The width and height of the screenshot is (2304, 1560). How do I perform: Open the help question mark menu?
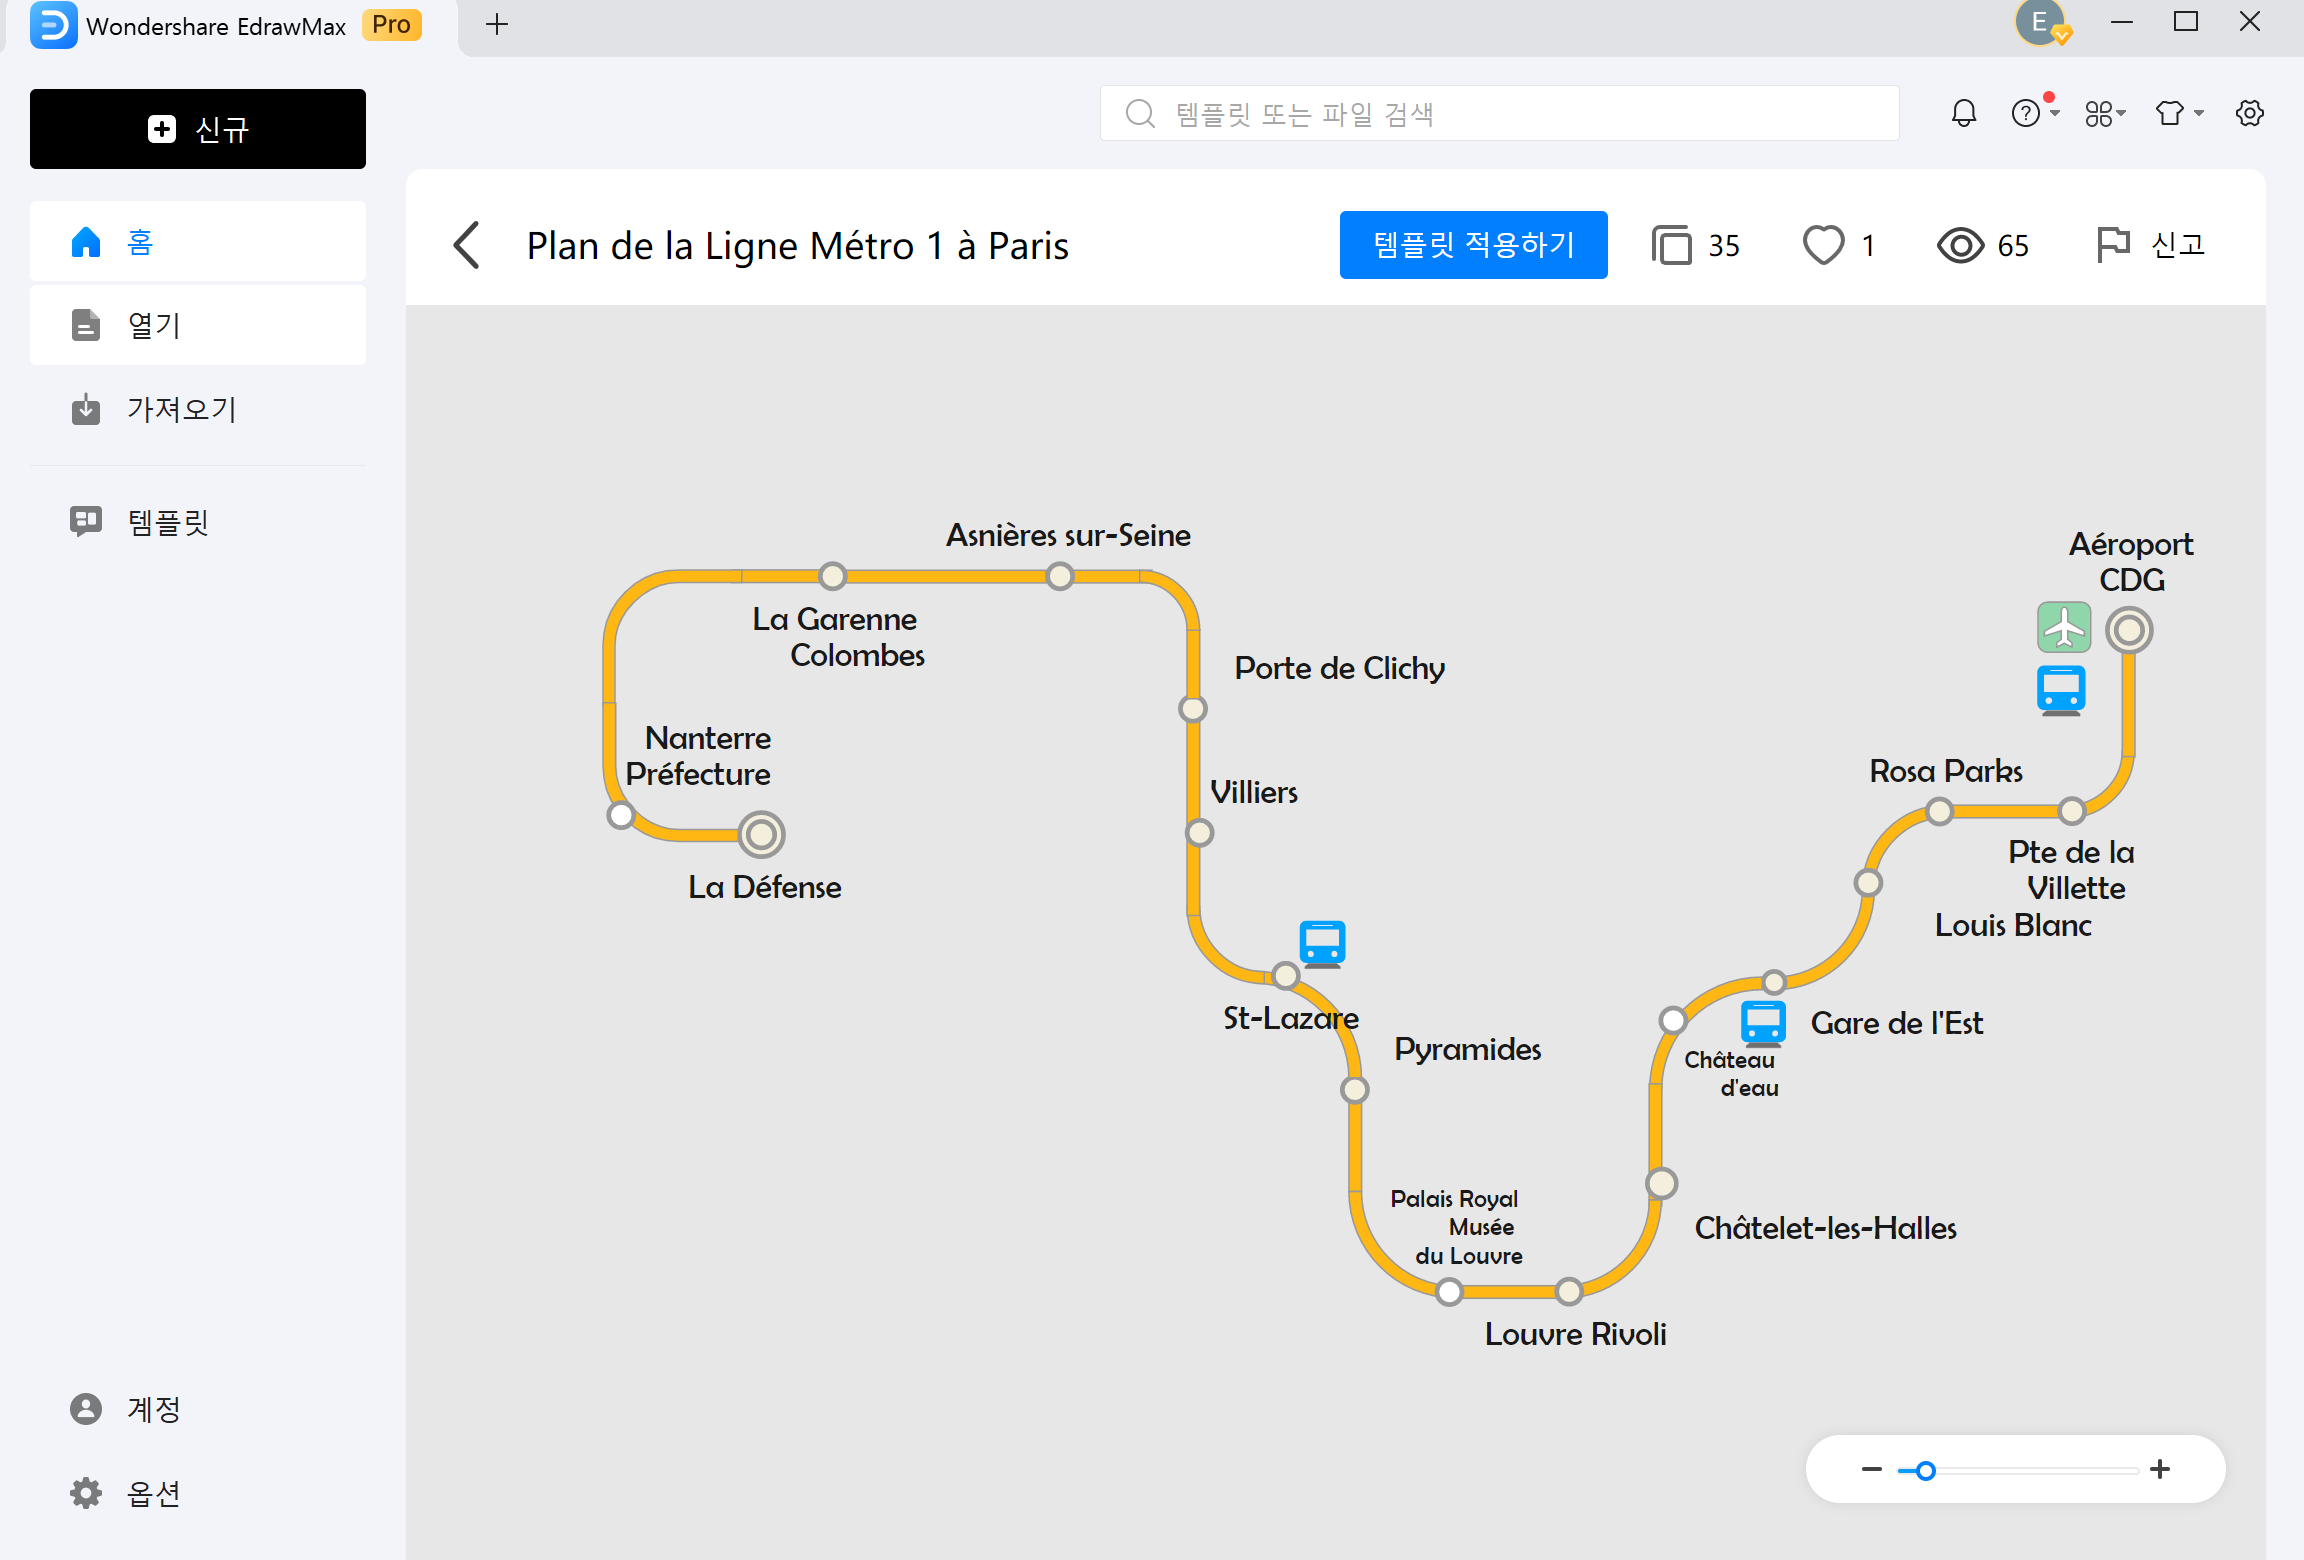(x=2027, y=113)
